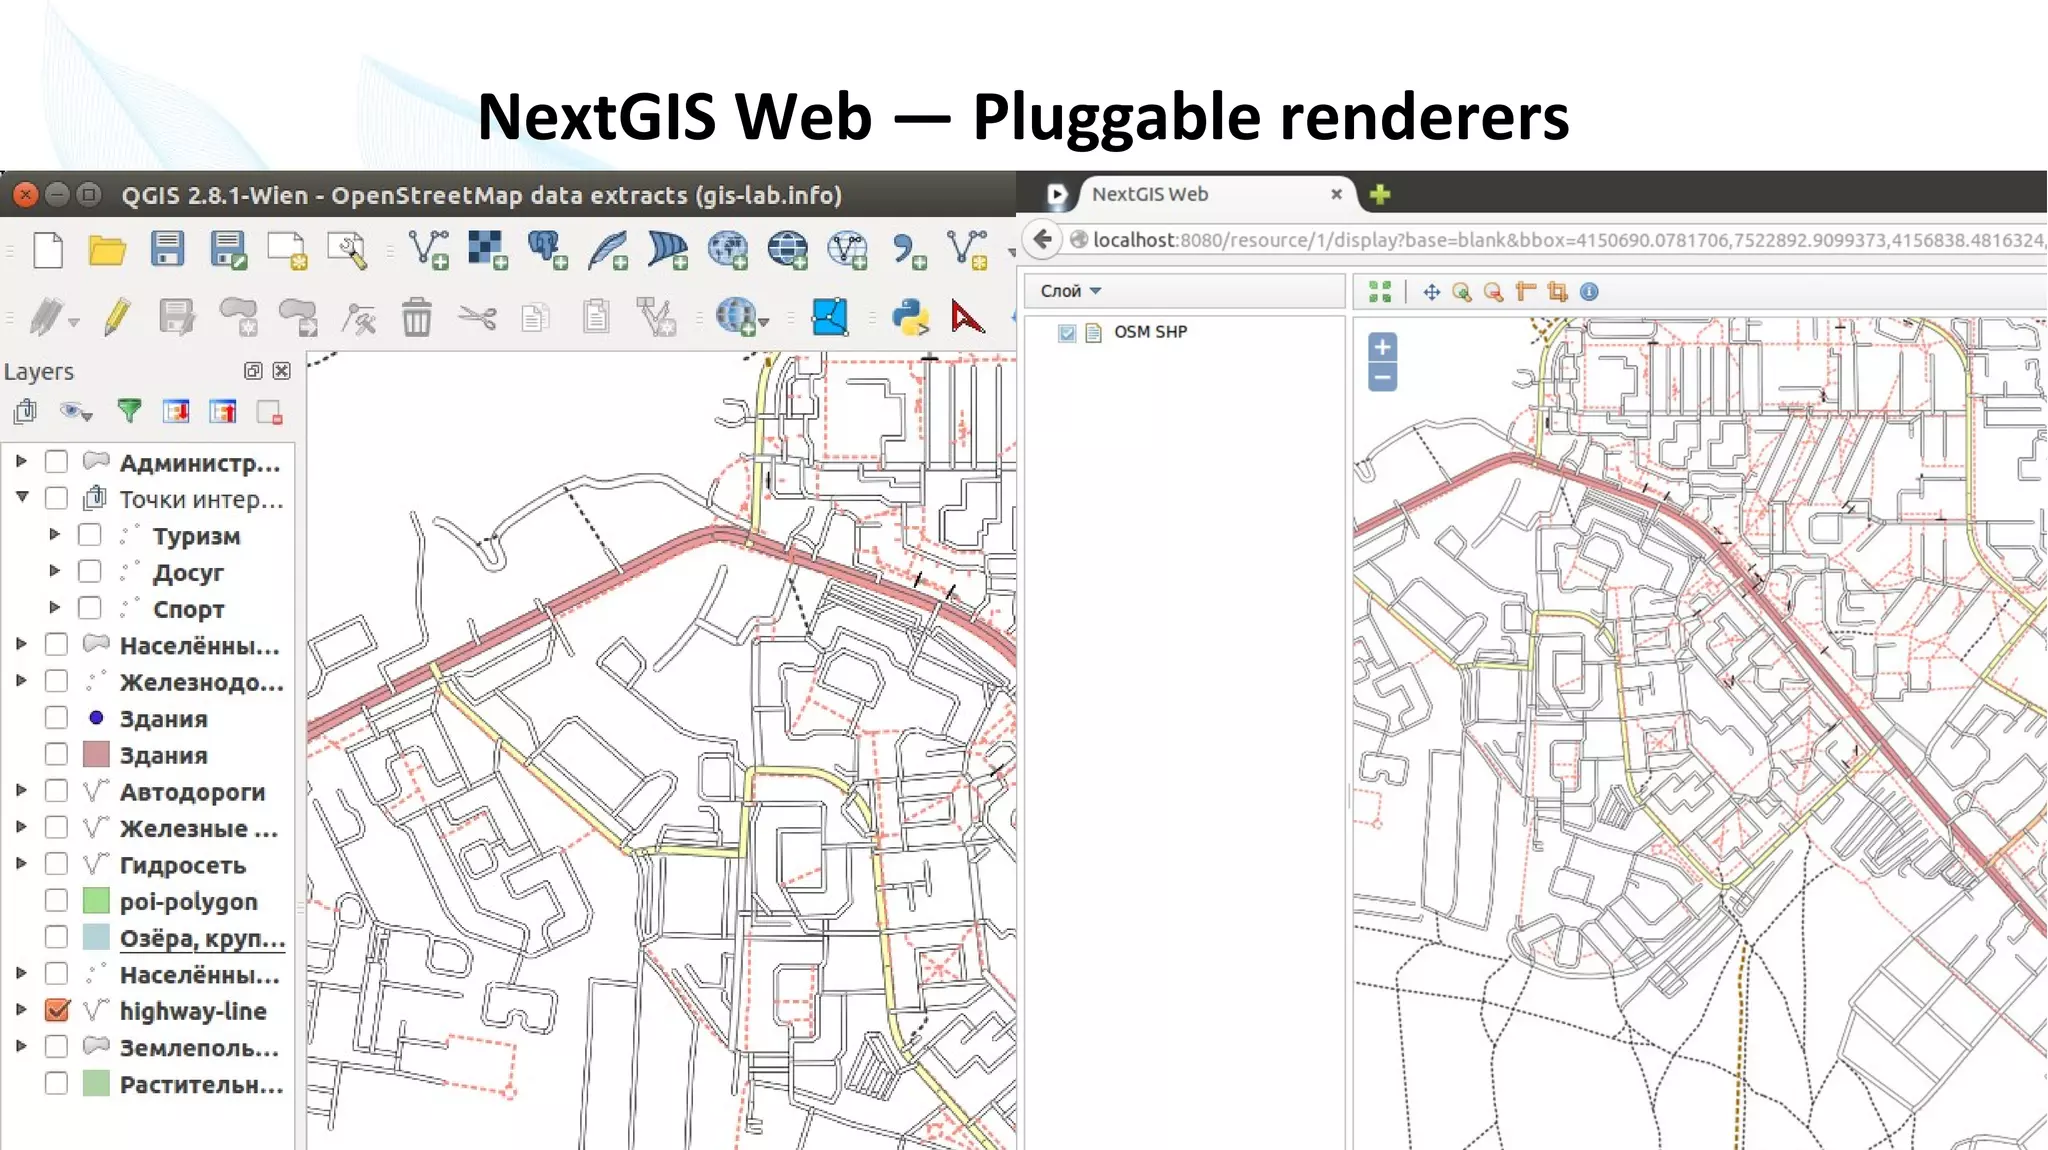2048x1150 pixels.
Task: Expand the Землеполь… layer arrow
Action: click(21, 1047)
